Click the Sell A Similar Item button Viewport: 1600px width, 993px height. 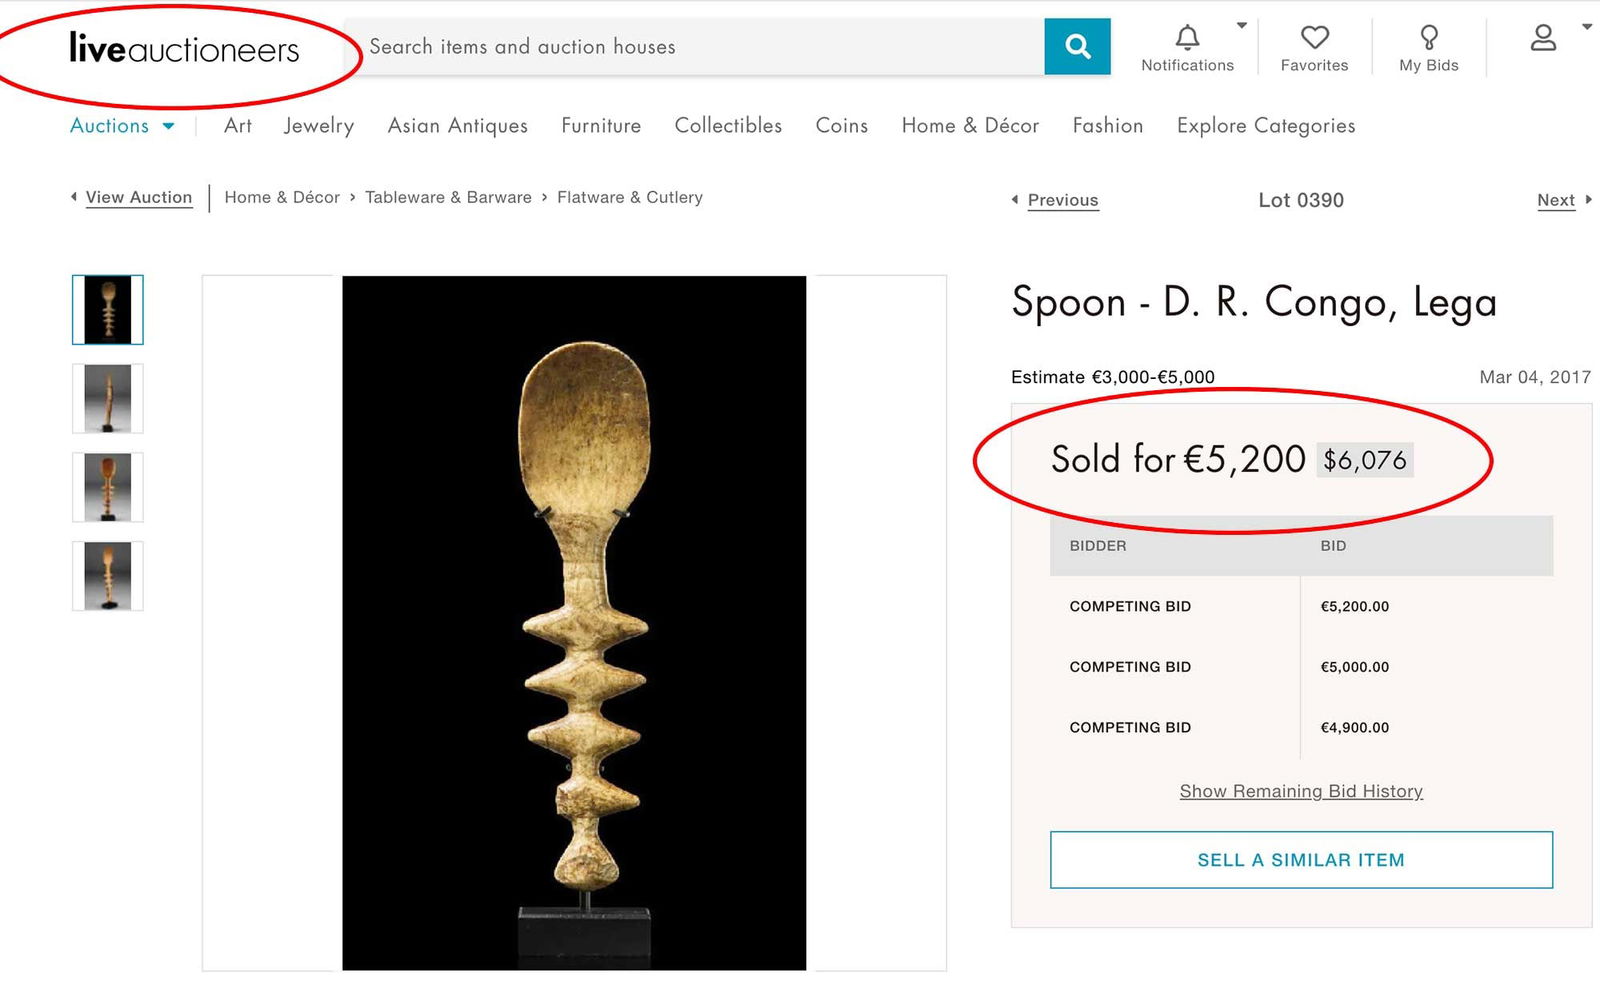pos(1300,860)
